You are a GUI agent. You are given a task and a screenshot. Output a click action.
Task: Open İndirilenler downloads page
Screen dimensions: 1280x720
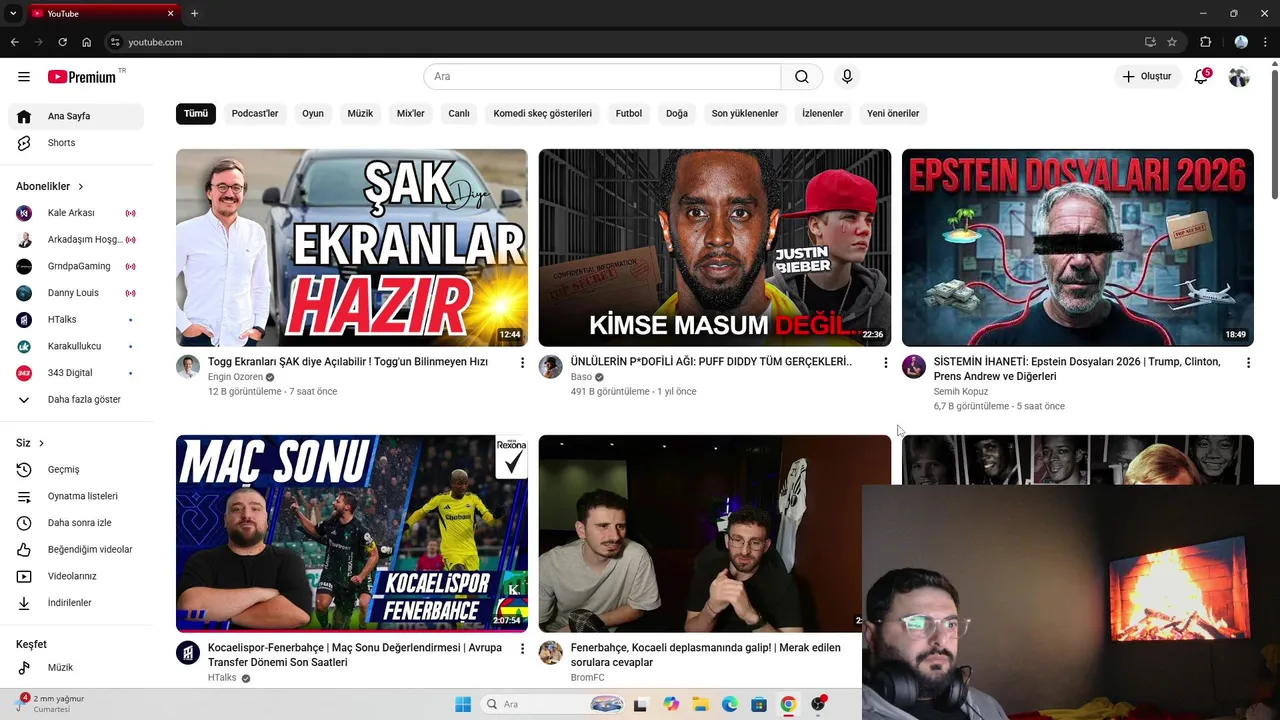click(x=76, y=603)
